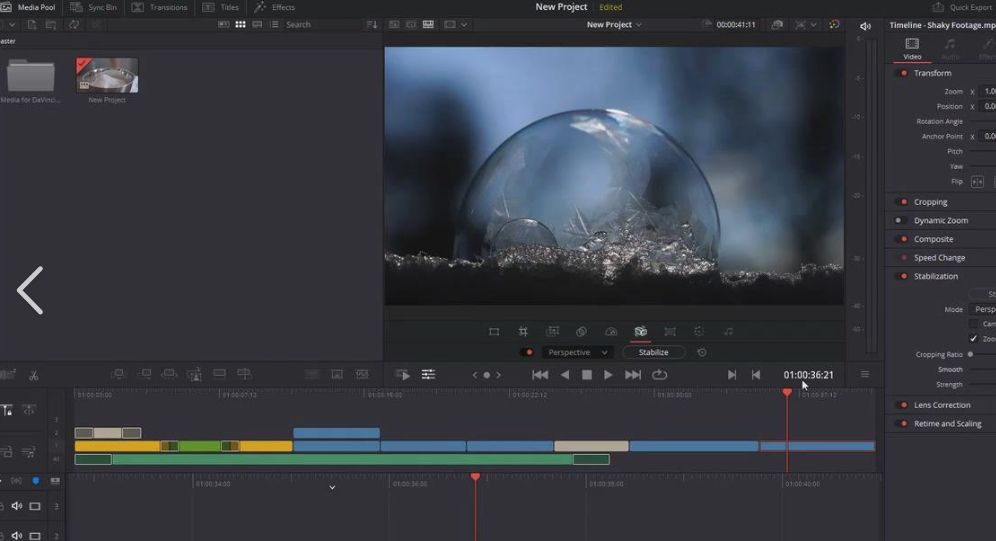Image resolution: width=996 pixels, height=541 pixels.
Task: Click the Go to Next Edit button
Action: [732, 375]
